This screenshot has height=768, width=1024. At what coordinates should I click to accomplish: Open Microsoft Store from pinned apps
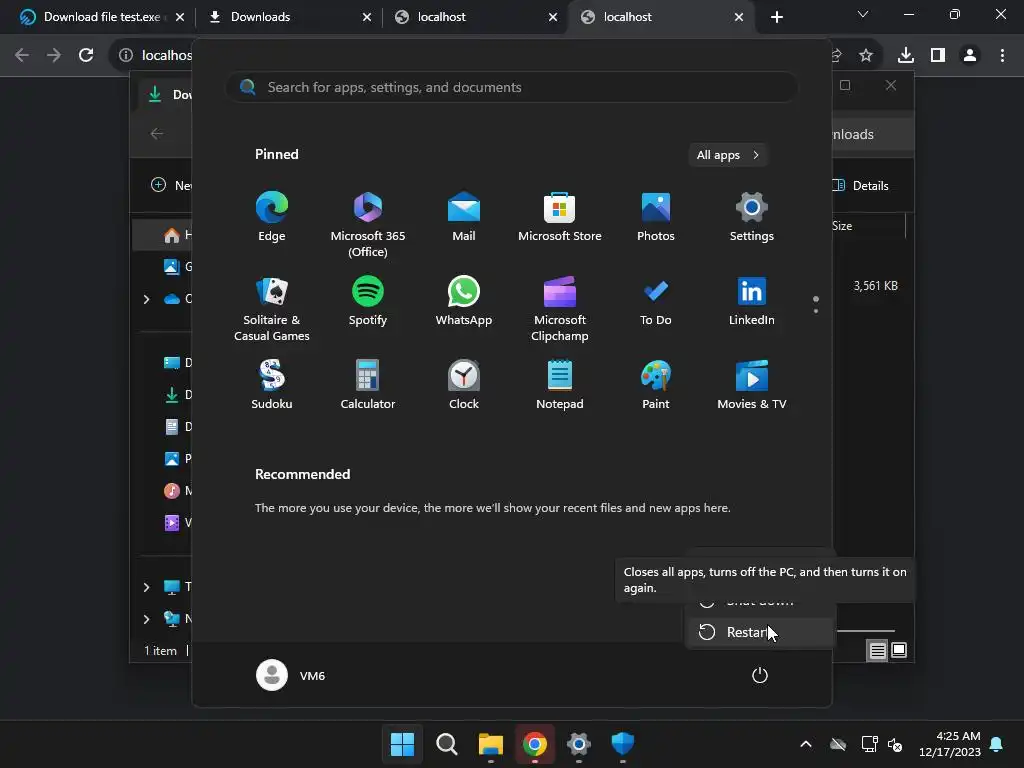(560, 217)
